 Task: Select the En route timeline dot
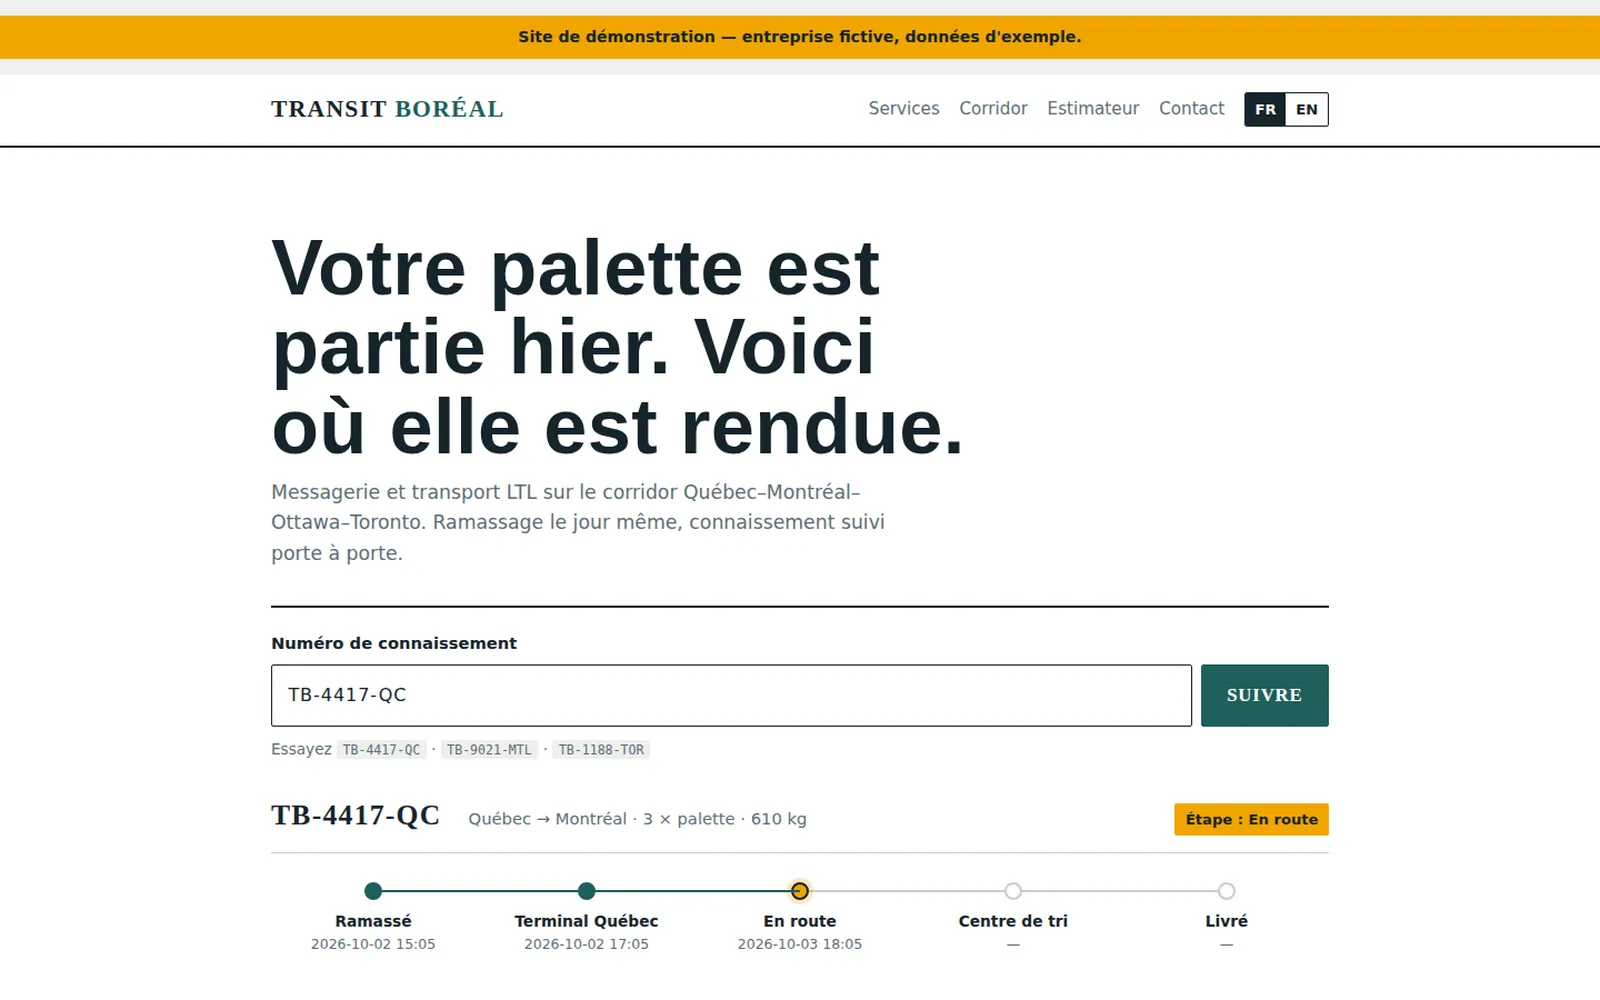800,891
